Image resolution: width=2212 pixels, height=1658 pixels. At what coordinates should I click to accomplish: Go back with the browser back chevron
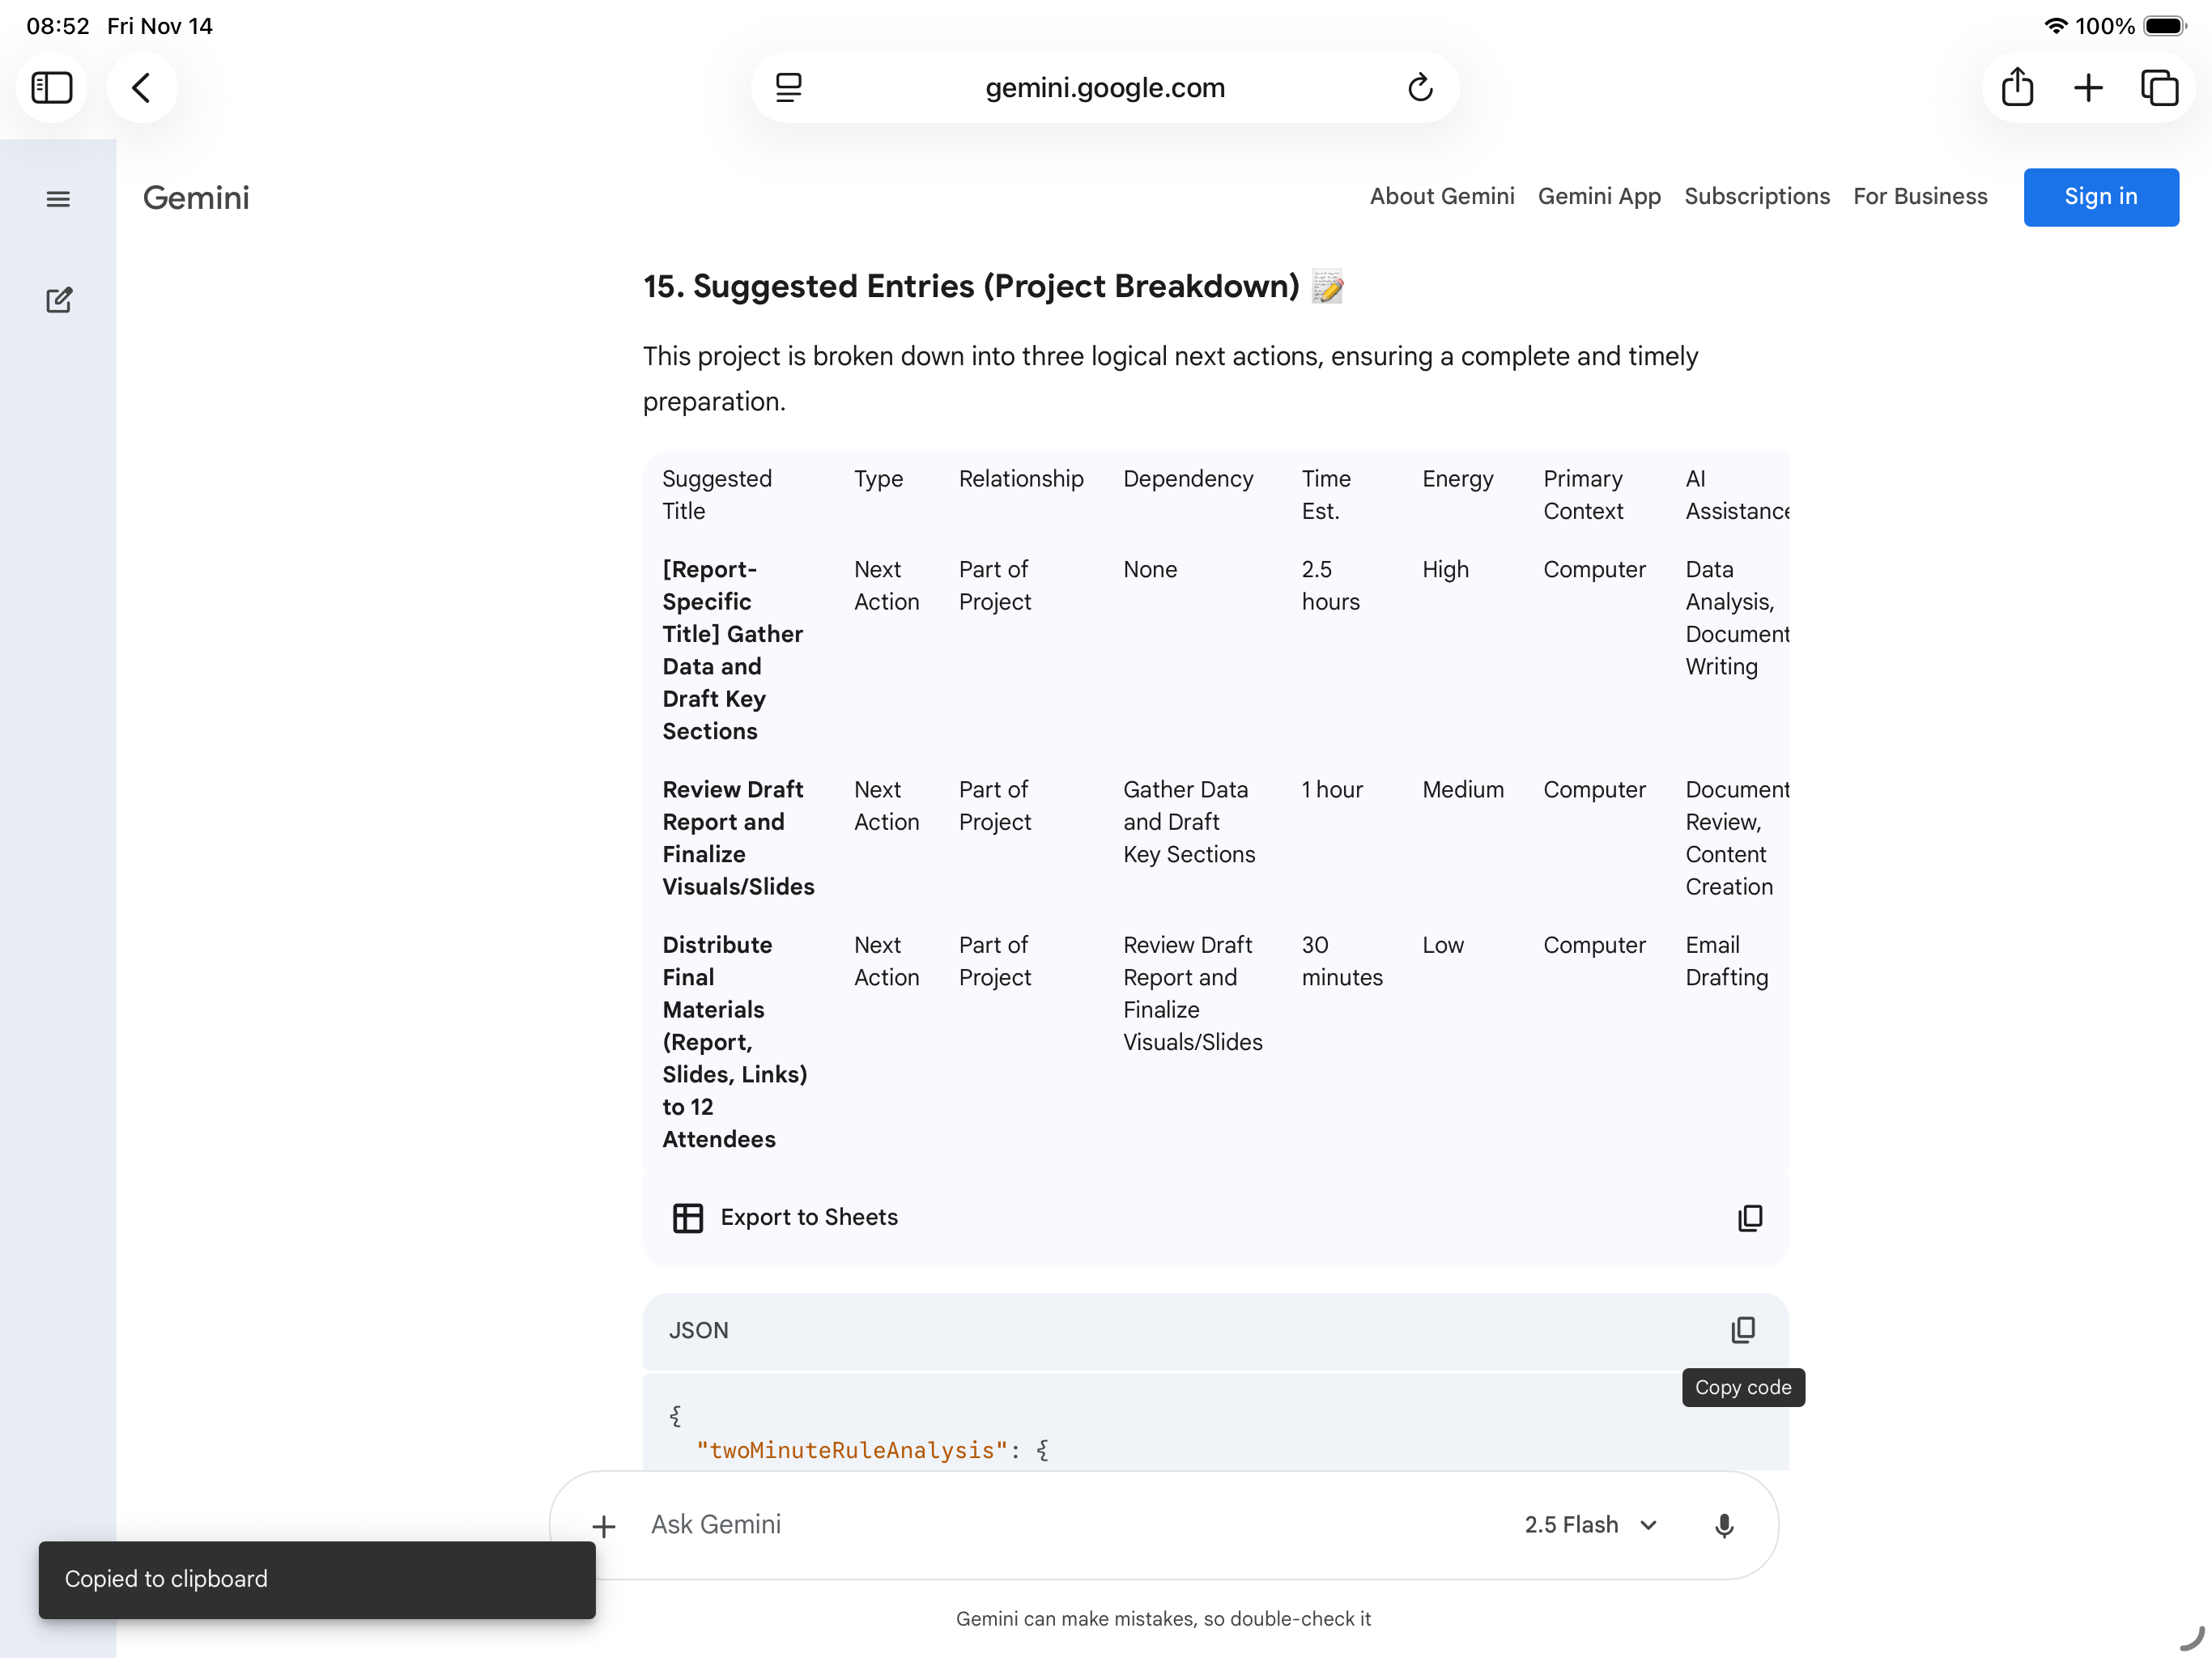click(142, 88)
